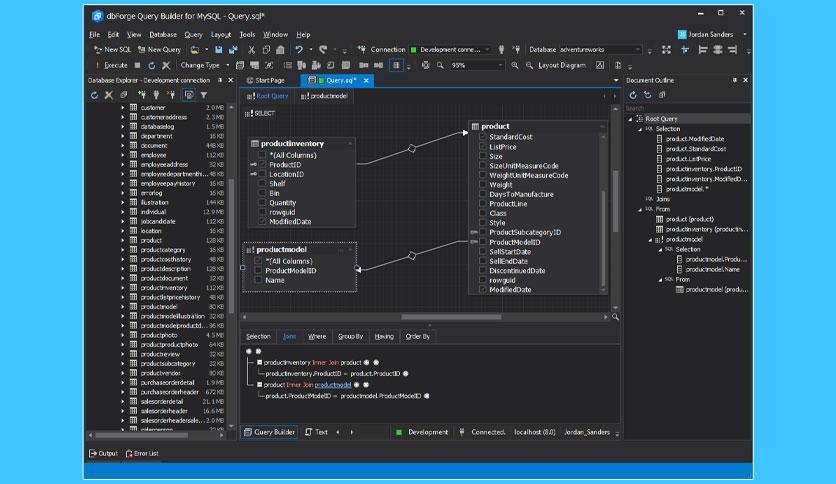
Task: Switch to the Start Page tab
Action: (x=266, y=80)
